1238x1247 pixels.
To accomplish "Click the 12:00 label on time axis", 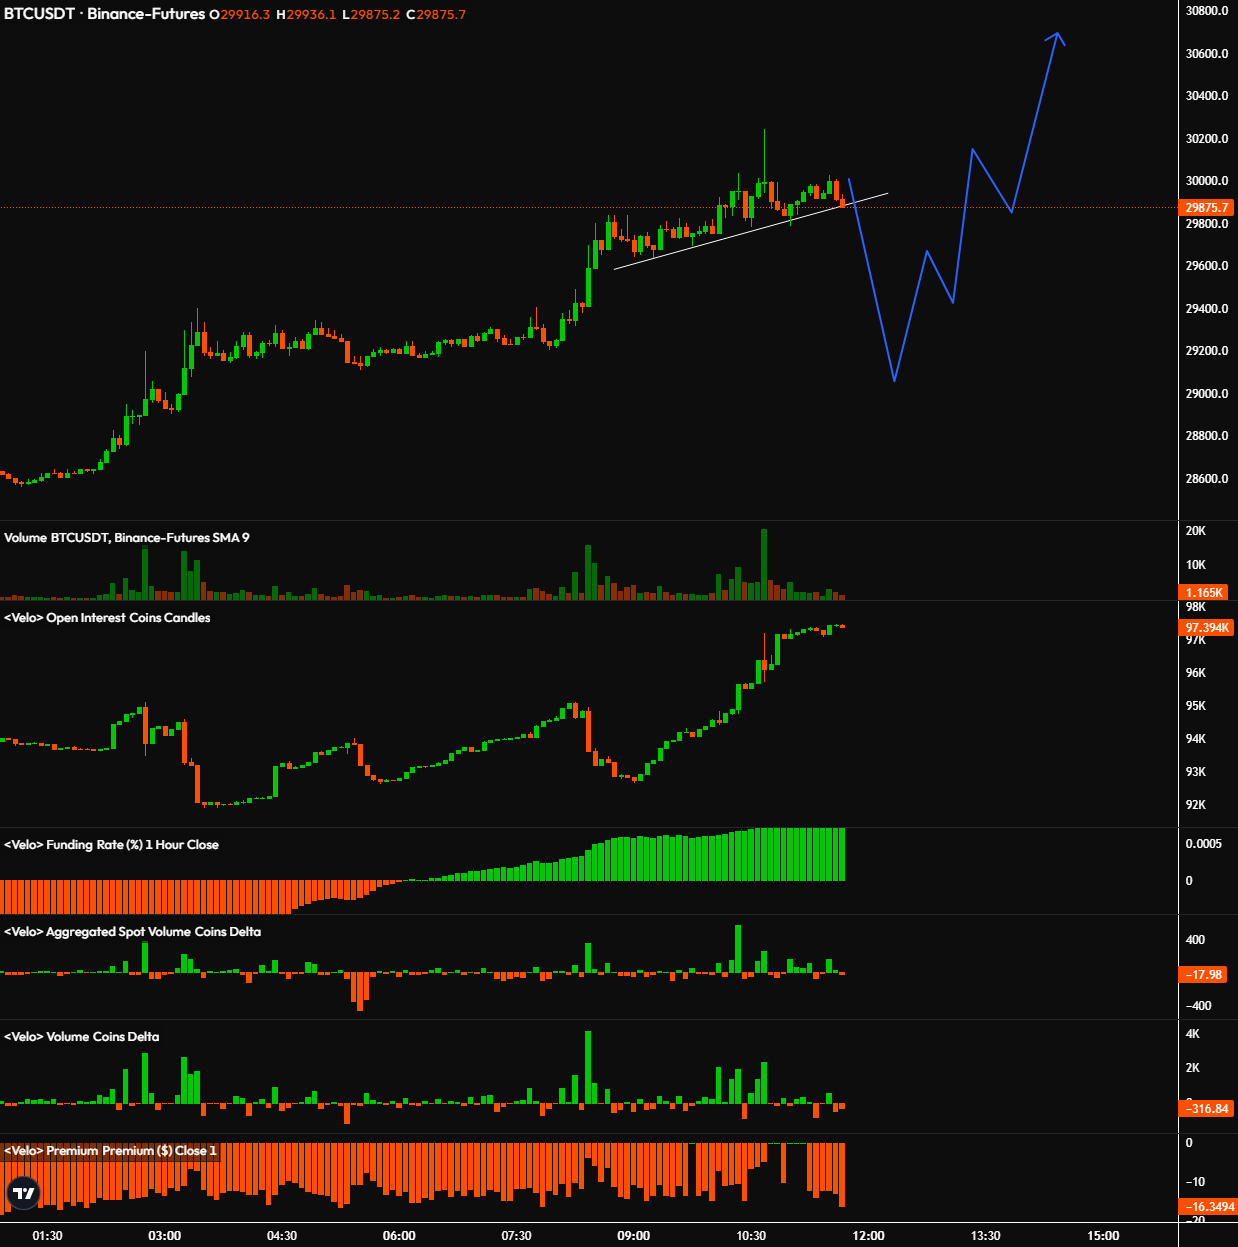I will coord(868,1236).
